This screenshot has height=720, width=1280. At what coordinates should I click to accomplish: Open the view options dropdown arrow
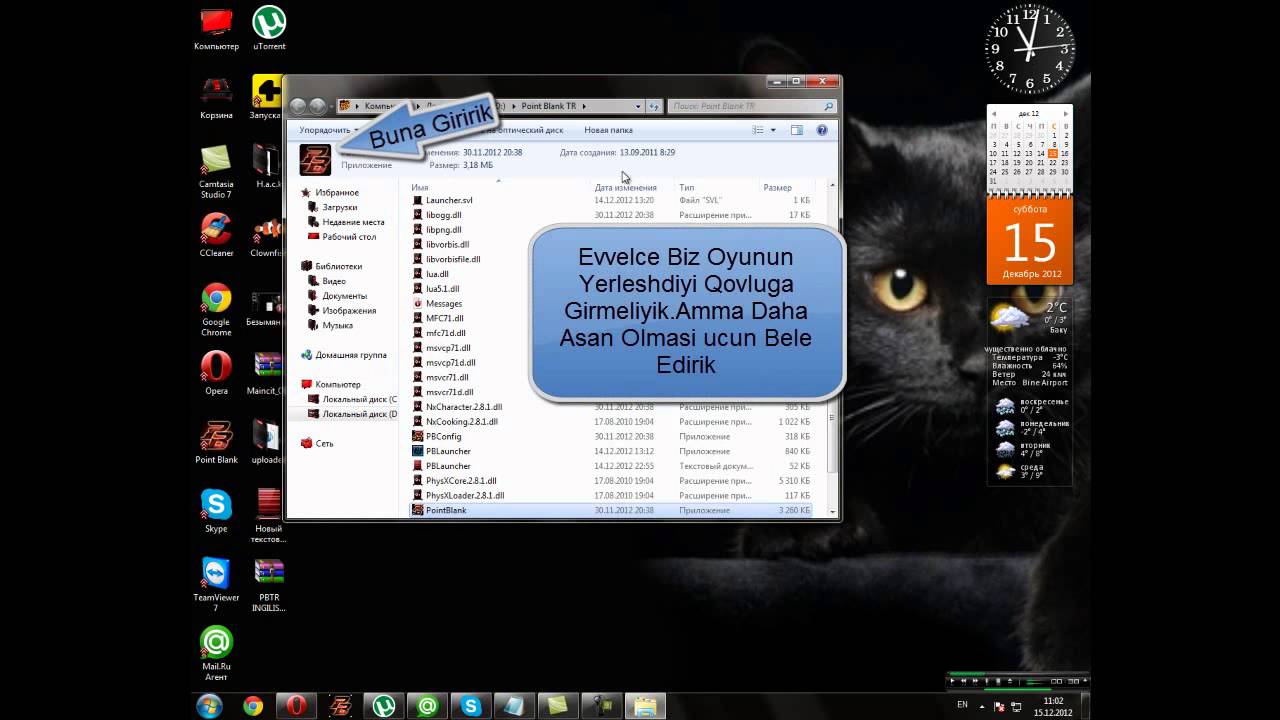(773, 130)
